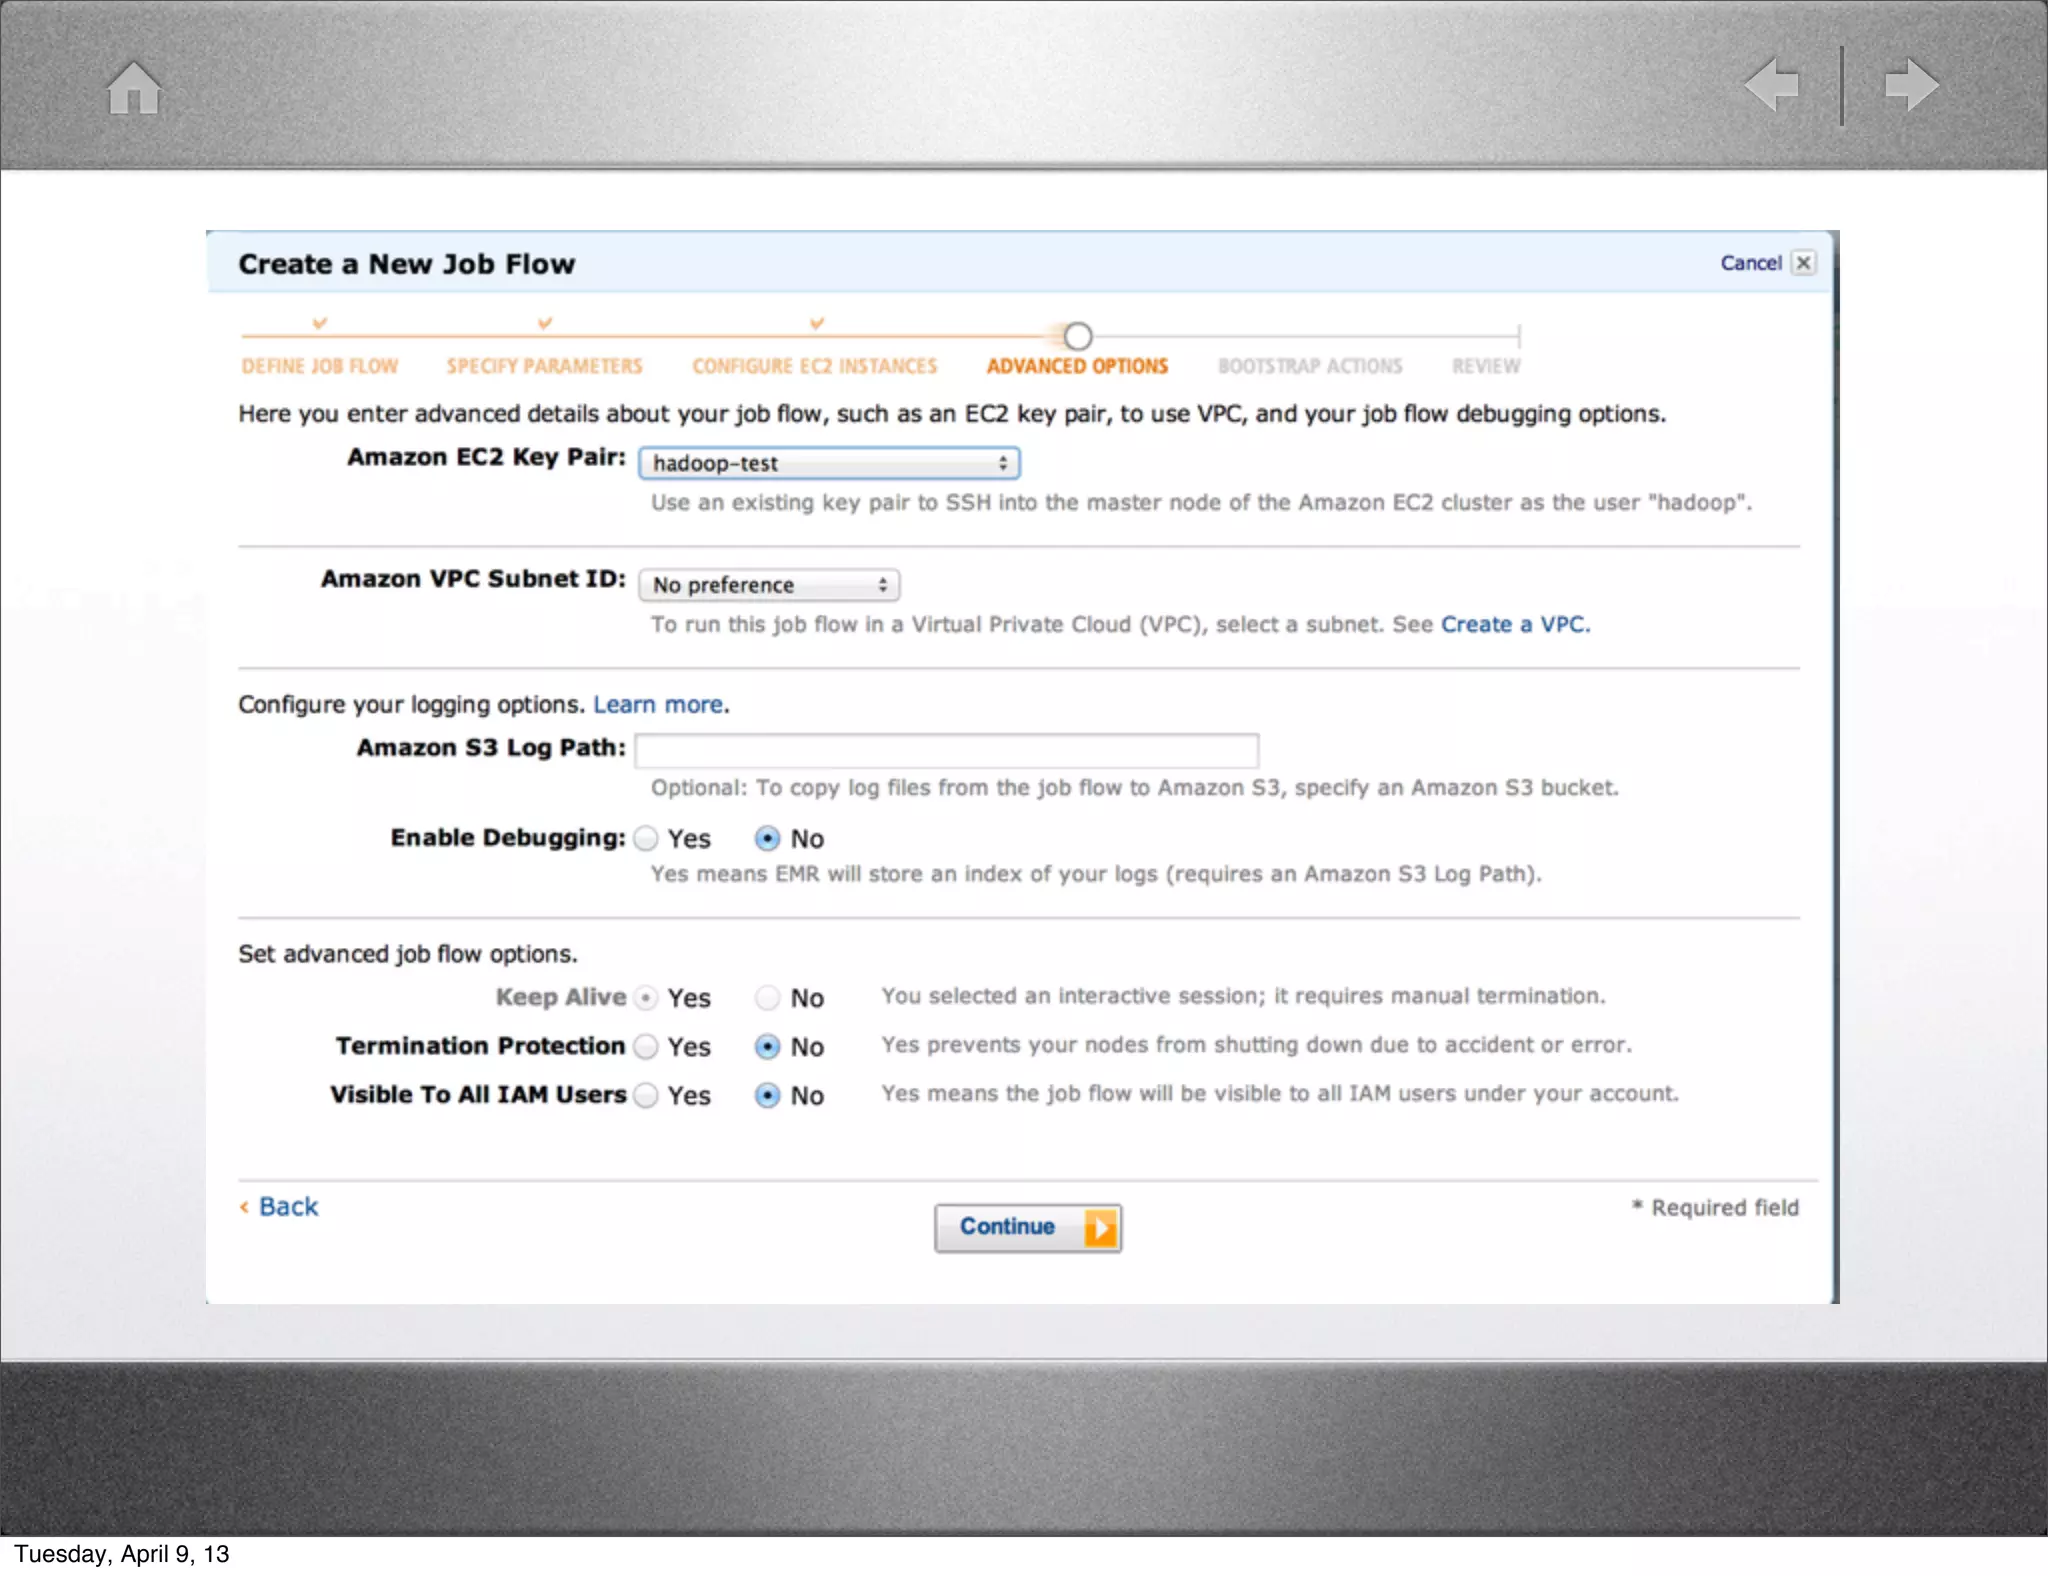
Task: Close dialog with X icon
Action: tap(1804, 263)
